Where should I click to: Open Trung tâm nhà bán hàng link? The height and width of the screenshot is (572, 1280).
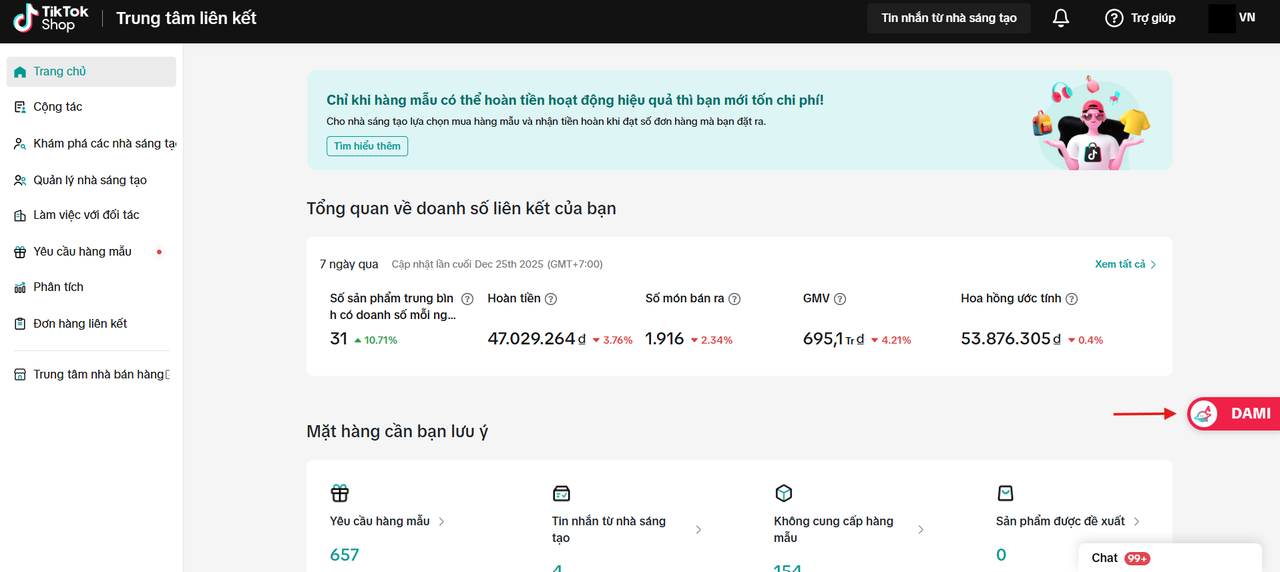tap(91, 375)
